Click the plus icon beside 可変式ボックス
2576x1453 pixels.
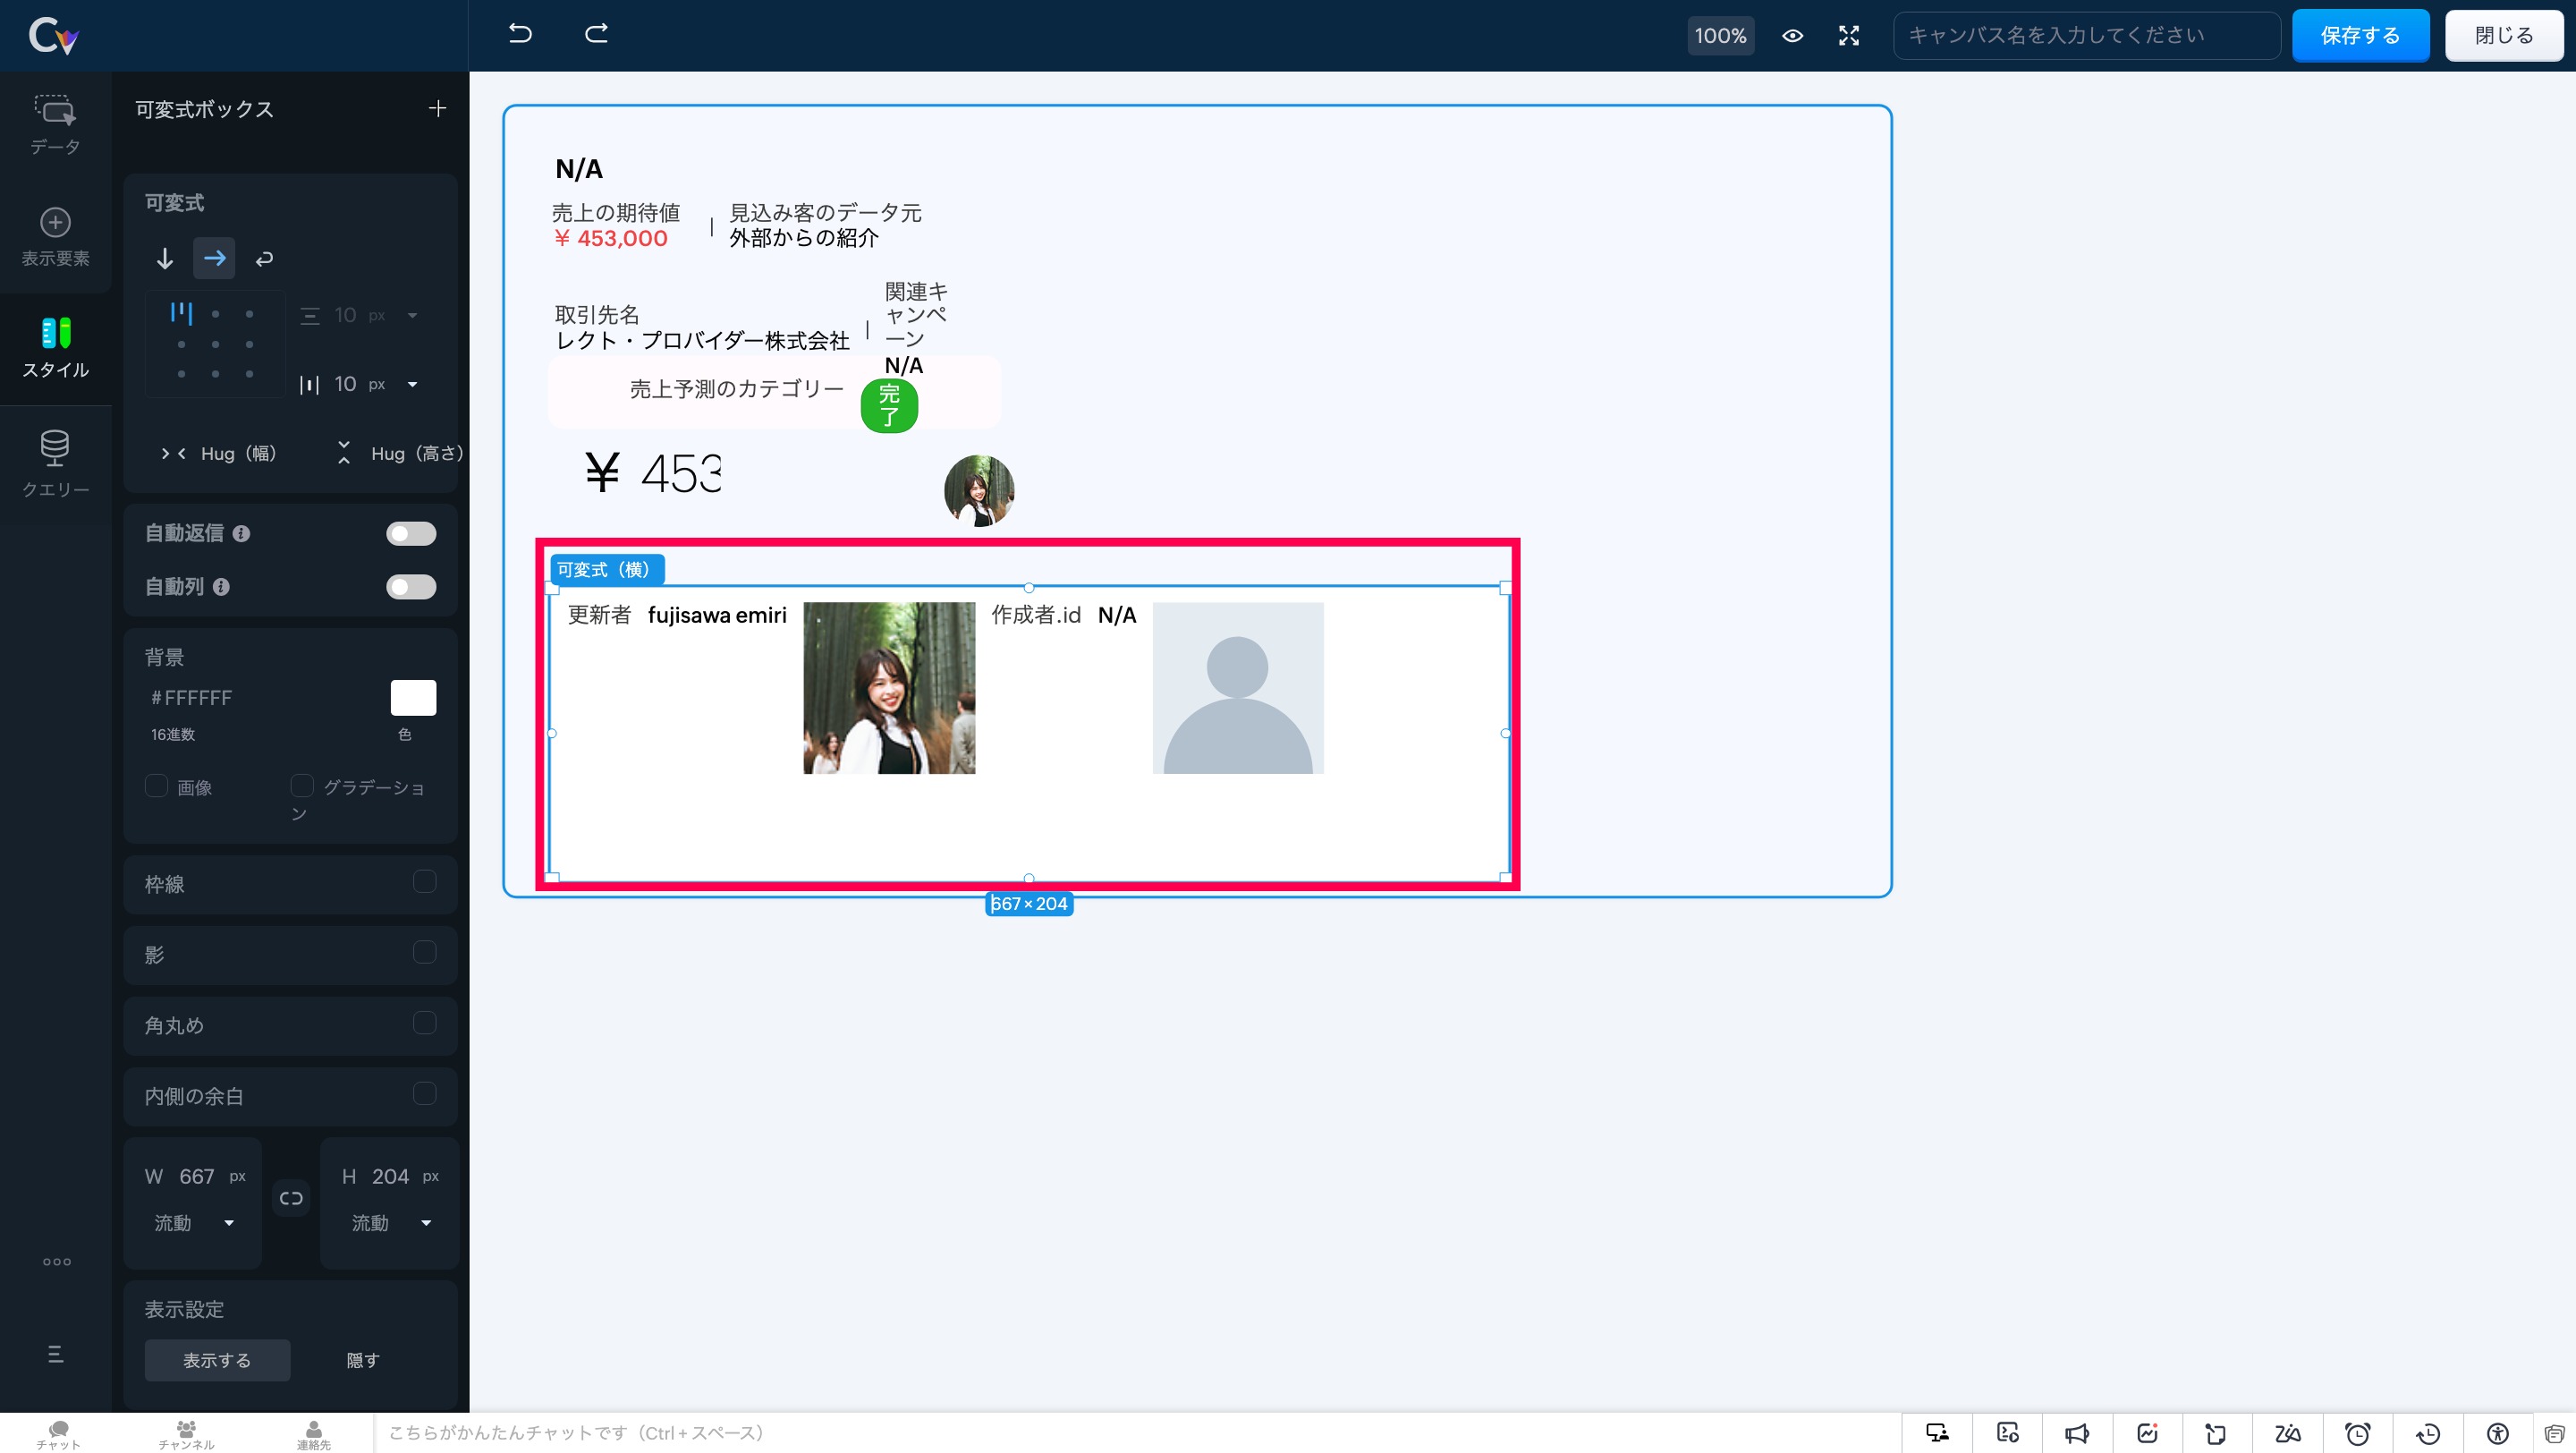coord(437,108)
